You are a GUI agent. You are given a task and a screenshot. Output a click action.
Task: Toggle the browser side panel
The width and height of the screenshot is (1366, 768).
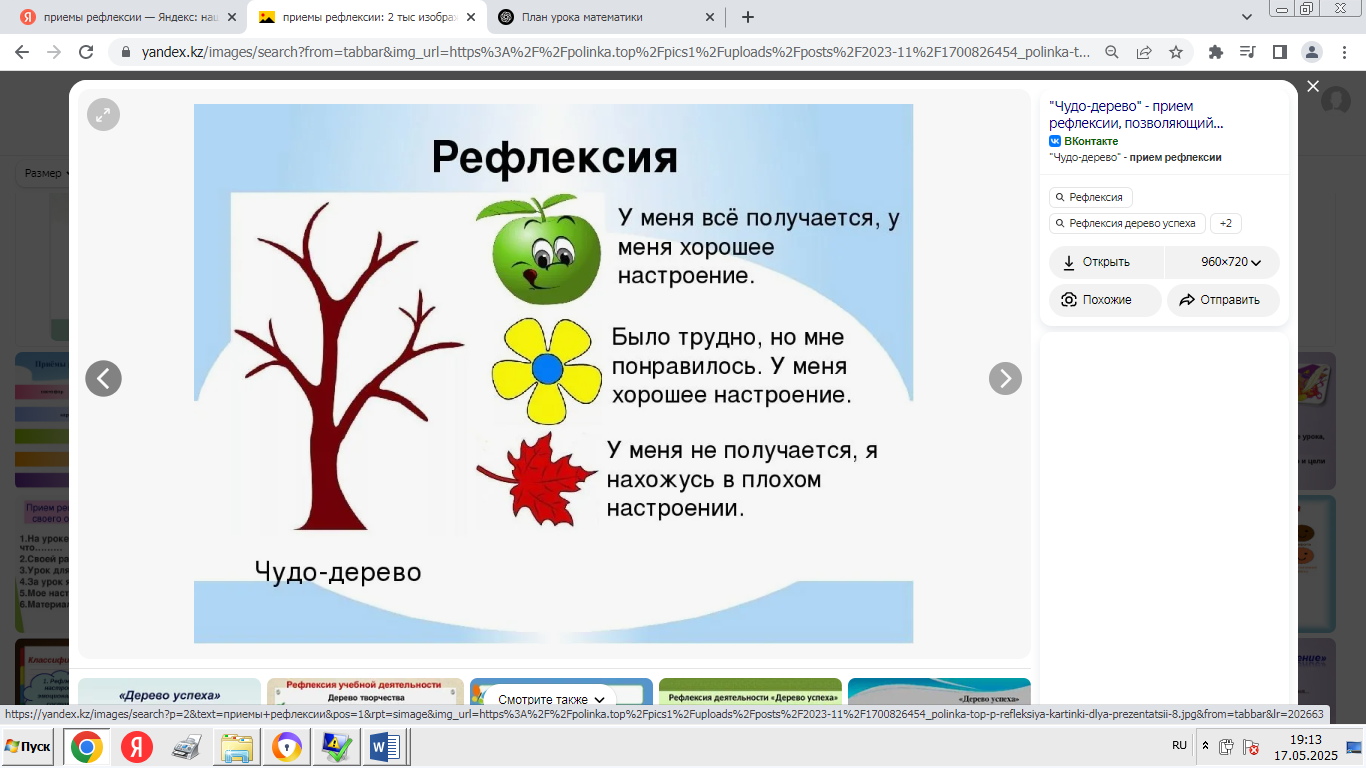point(1279,52)
